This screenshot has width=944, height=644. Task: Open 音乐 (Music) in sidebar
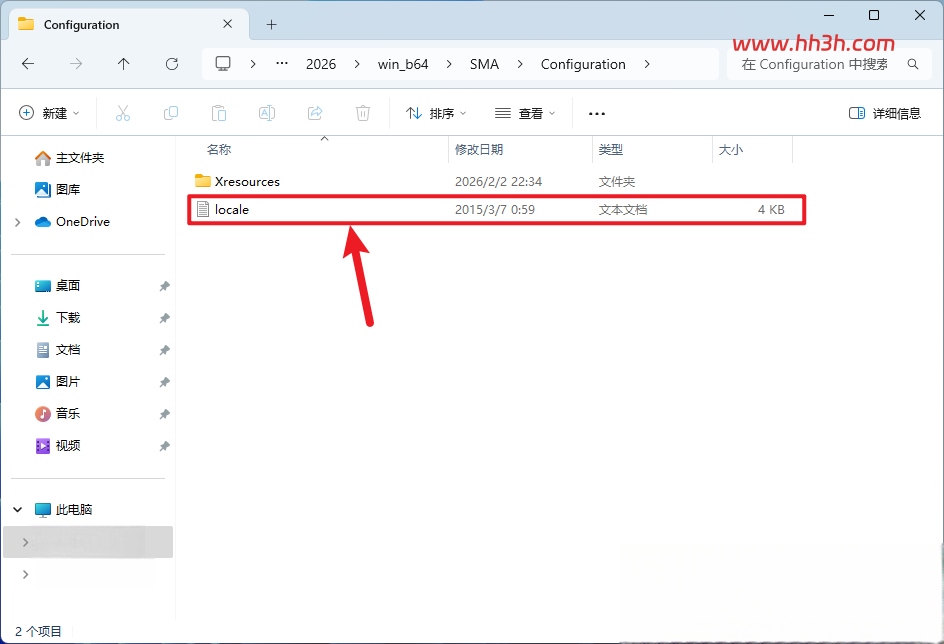(x=57, y=413)
